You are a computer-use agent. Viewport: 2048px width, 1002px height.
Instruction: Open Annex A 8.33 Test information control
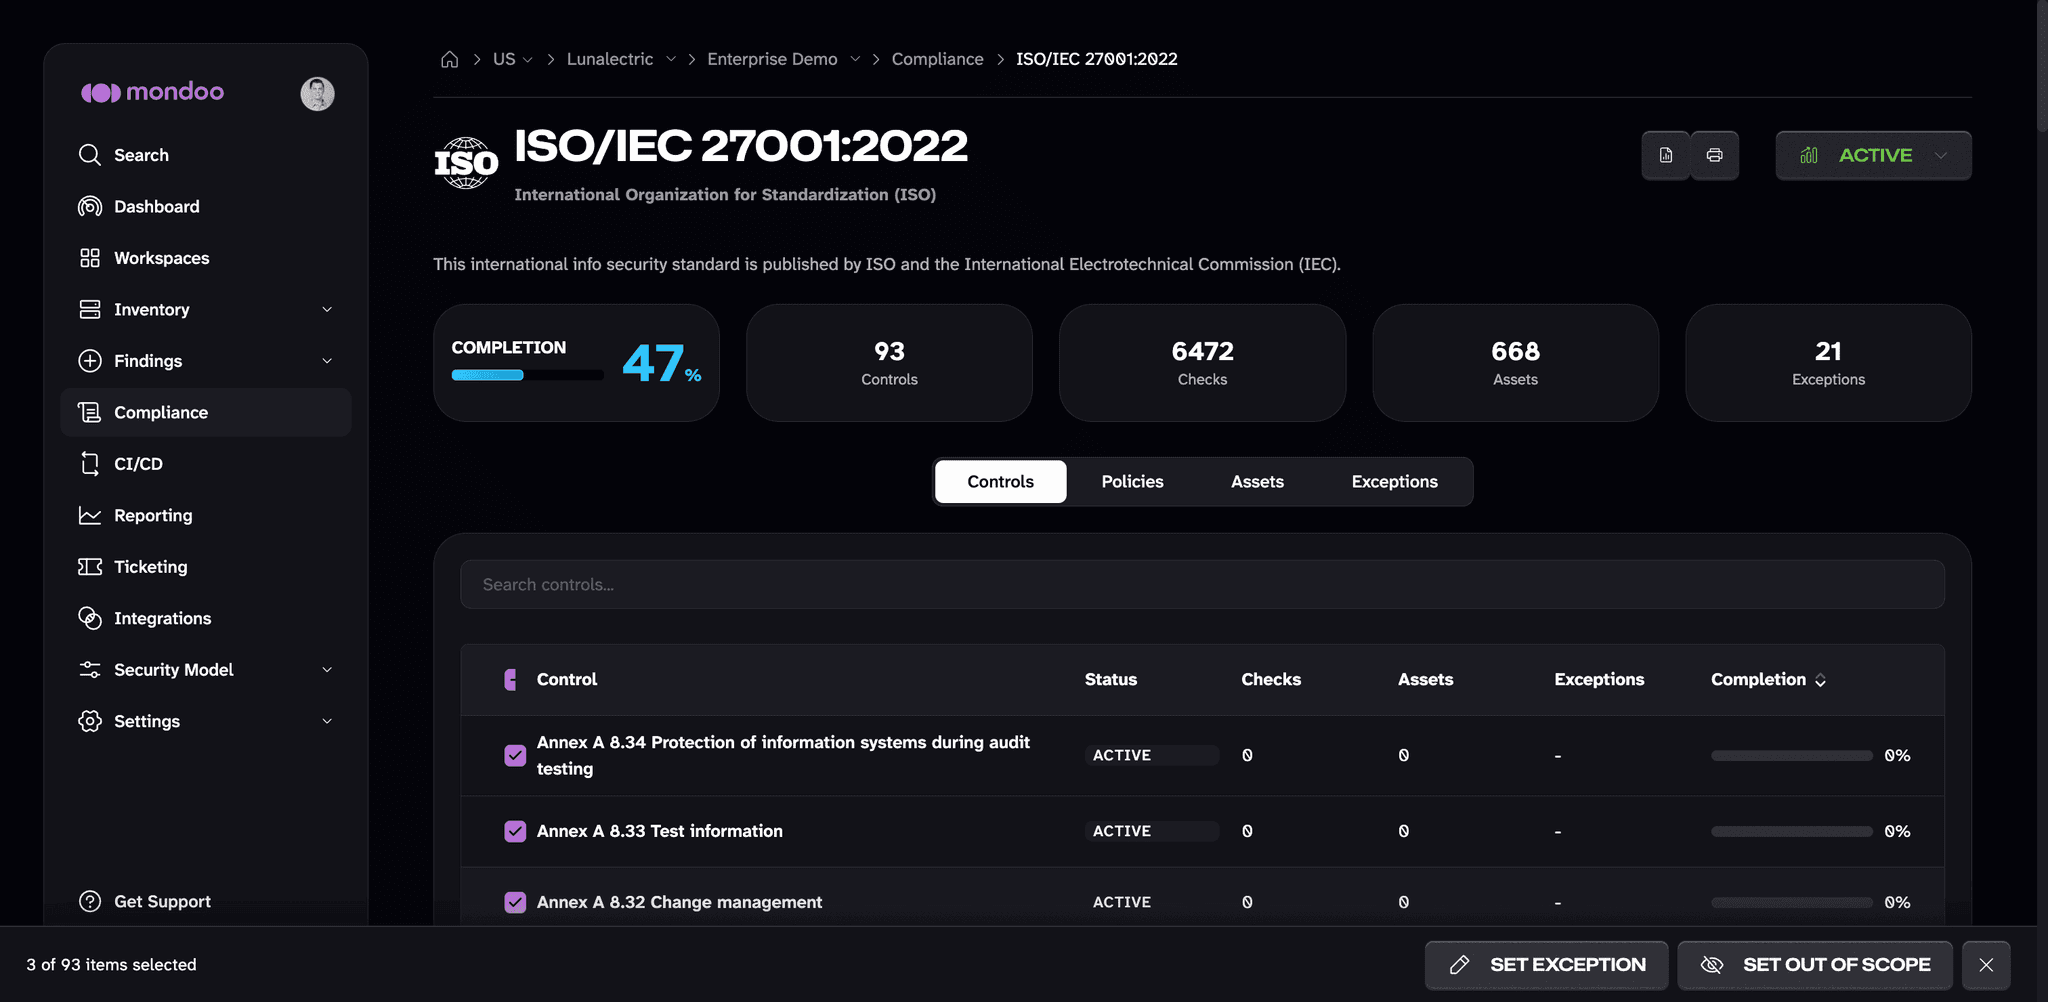coord(659,831)
